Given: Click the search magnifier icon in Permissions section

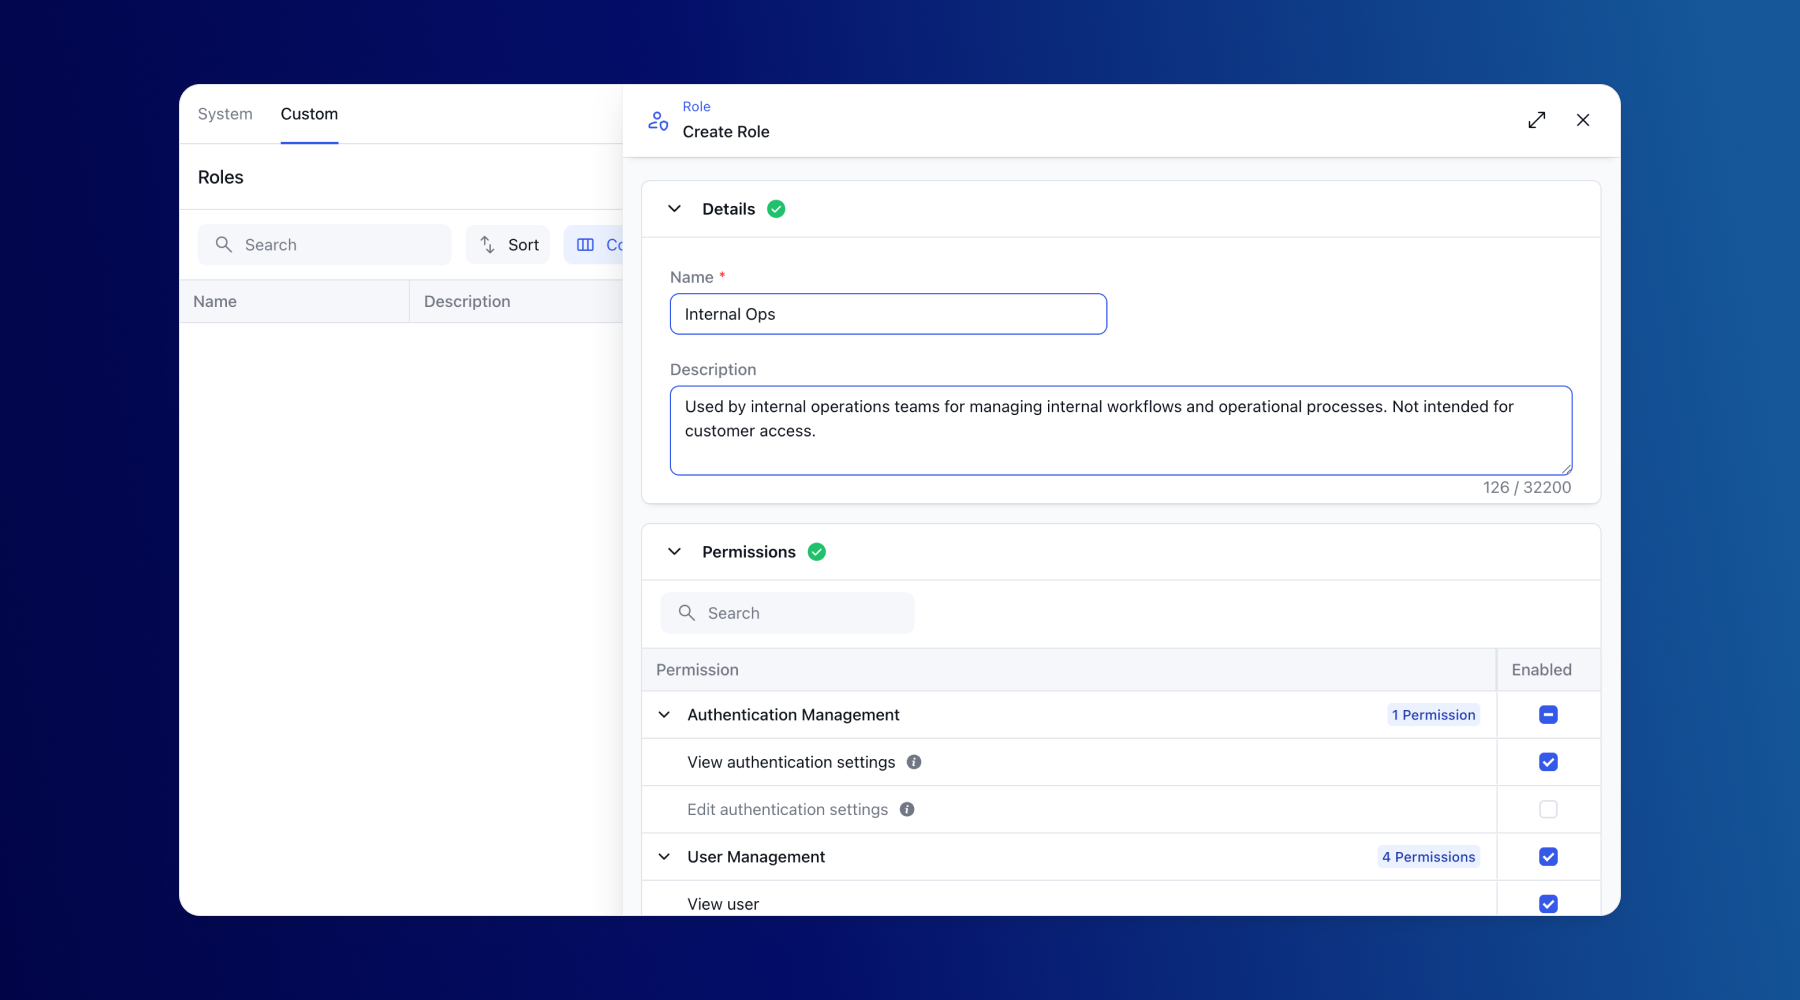Looking at the screenshot, I should pos(687,612).
